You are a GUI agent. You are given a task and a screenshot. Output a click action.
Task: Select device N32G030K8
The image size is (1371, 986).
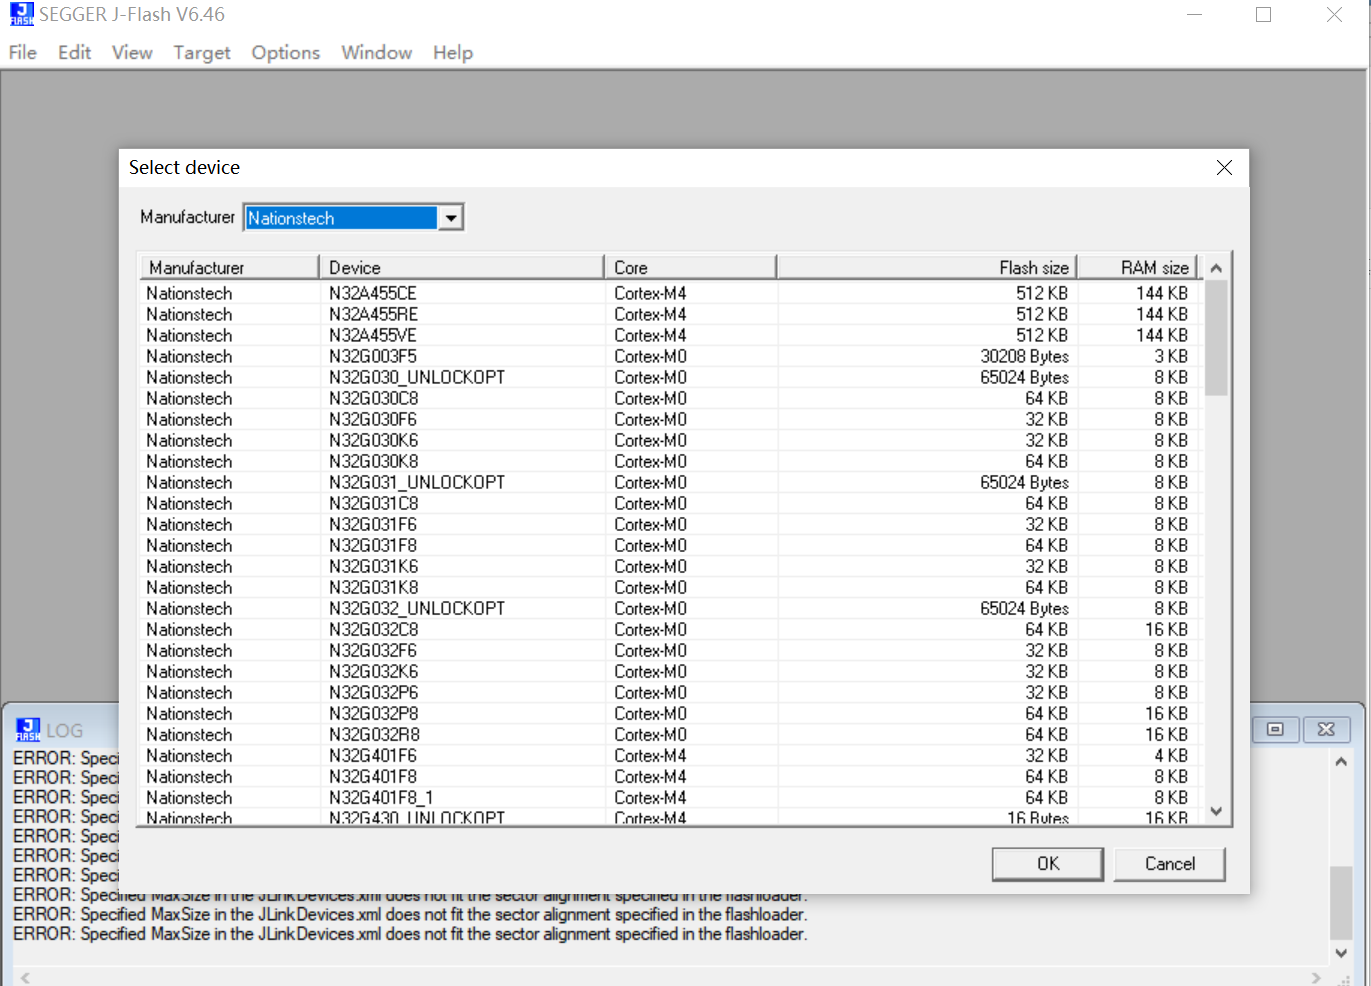pos(373,461)
